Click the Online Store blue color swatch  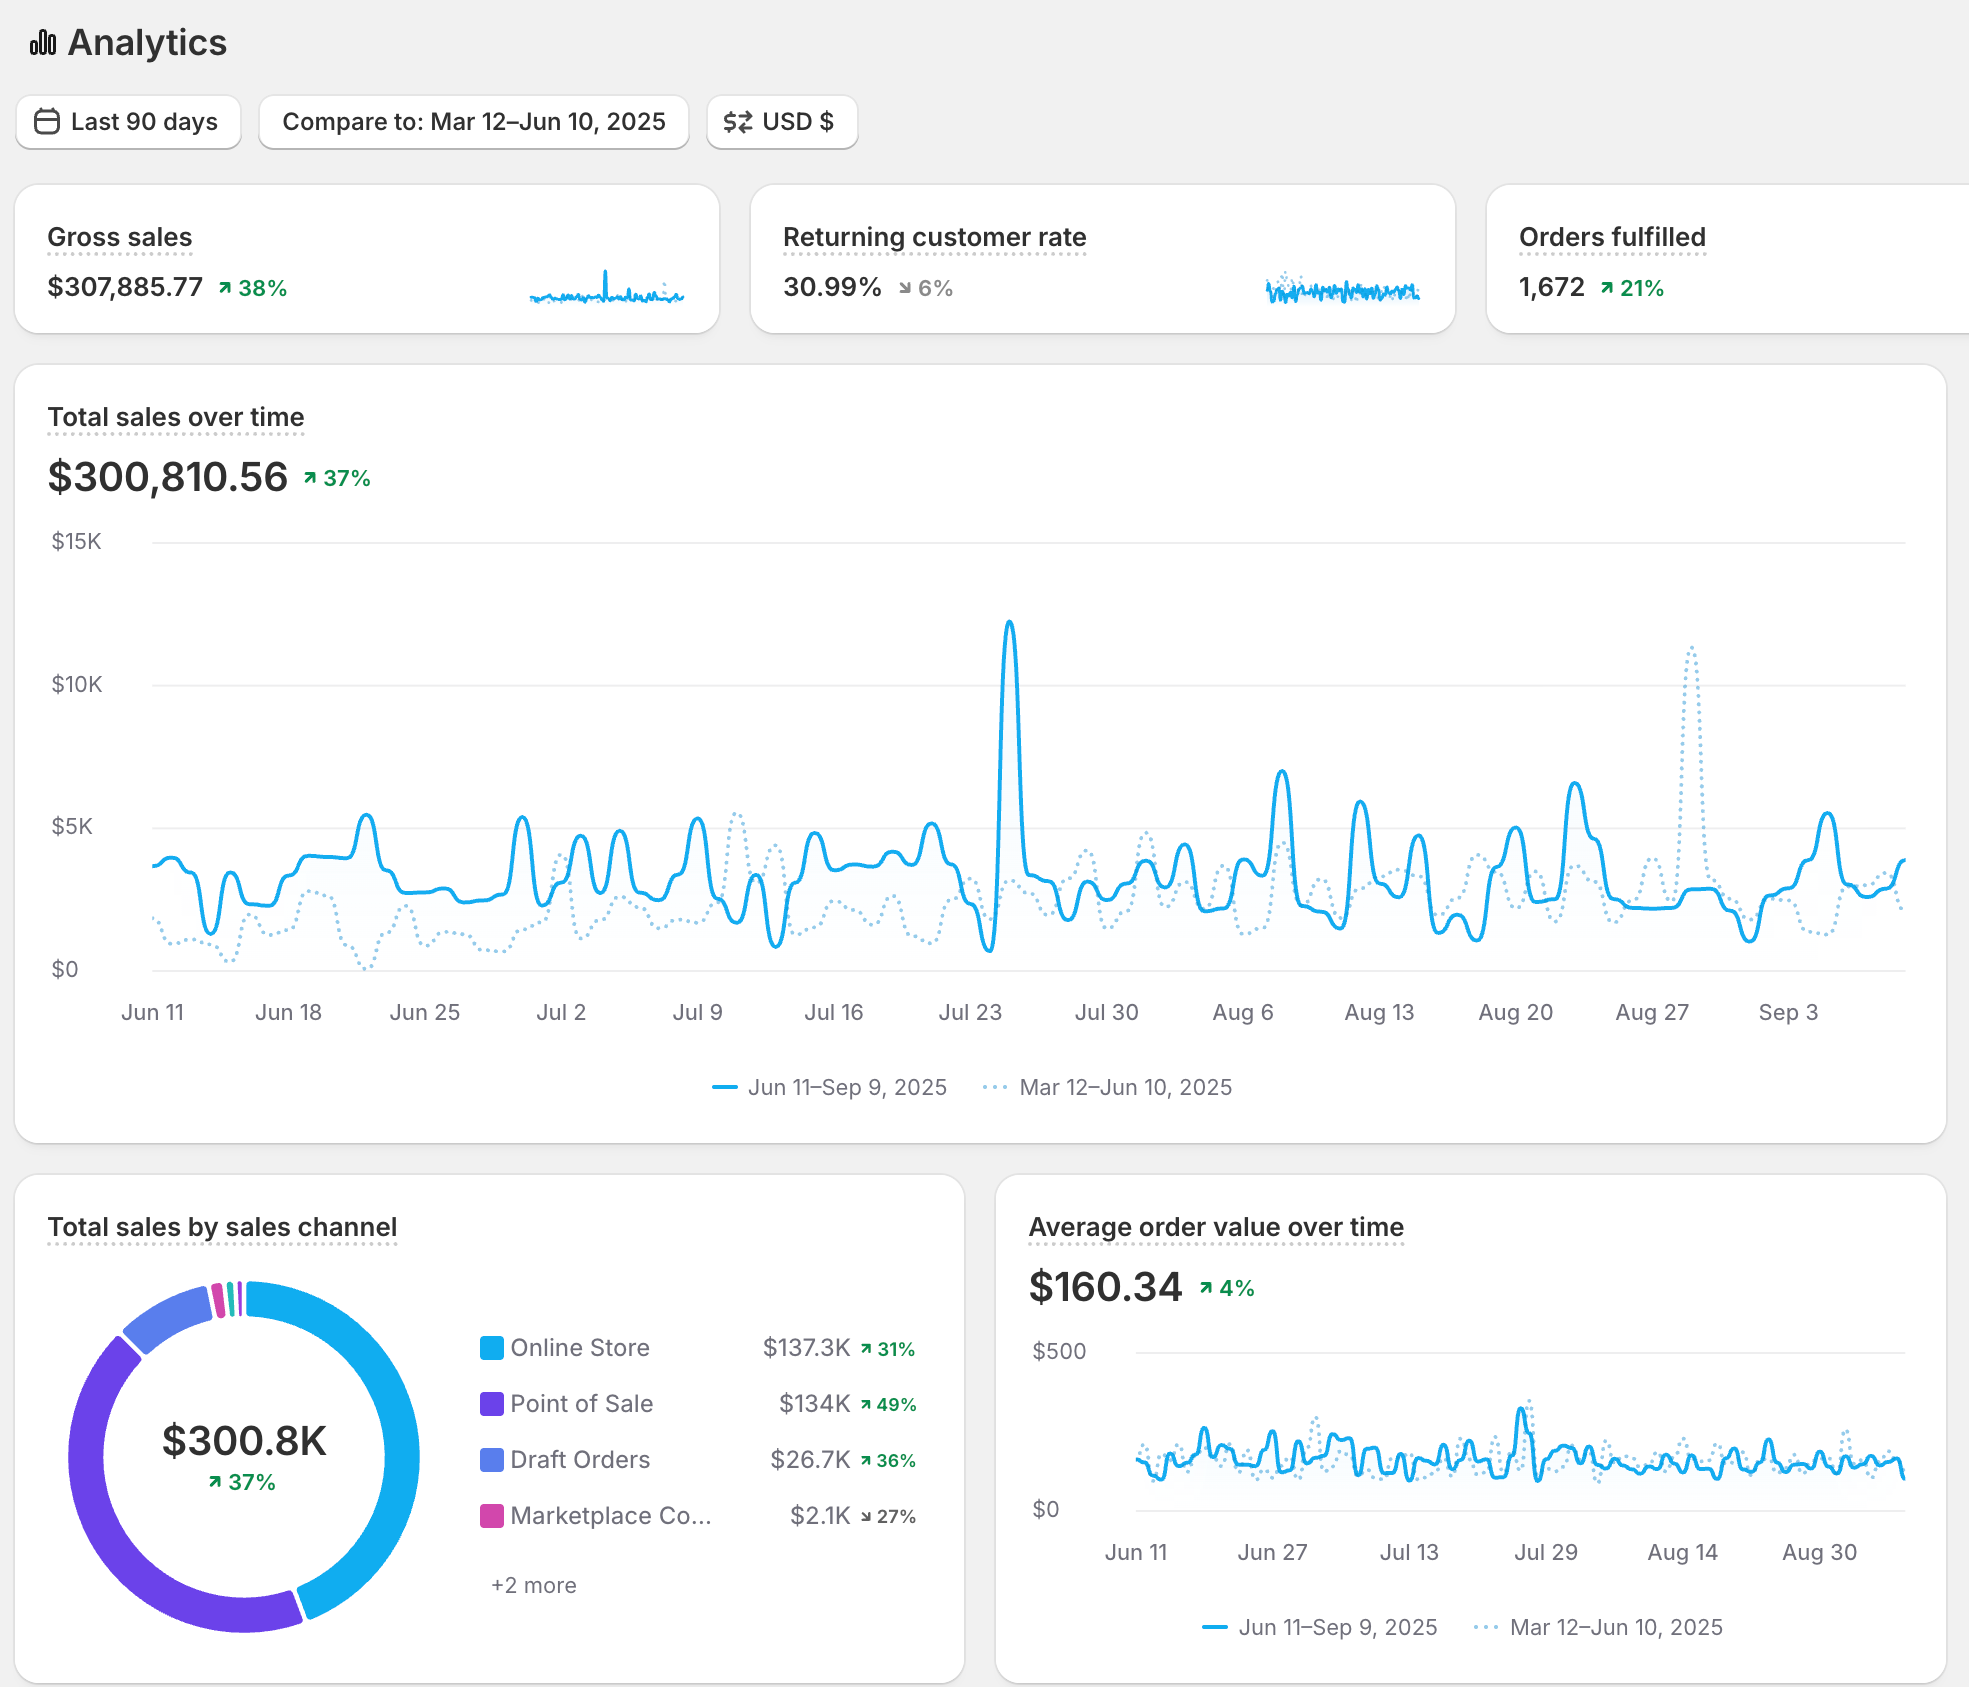click(x=491, y=1348)
